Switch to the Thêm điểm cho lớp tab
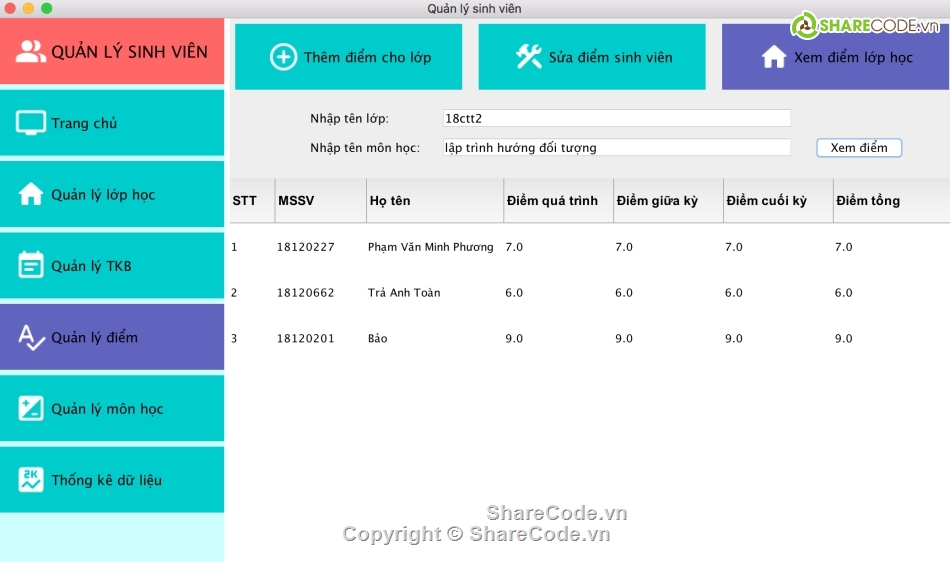 point(348,57)
